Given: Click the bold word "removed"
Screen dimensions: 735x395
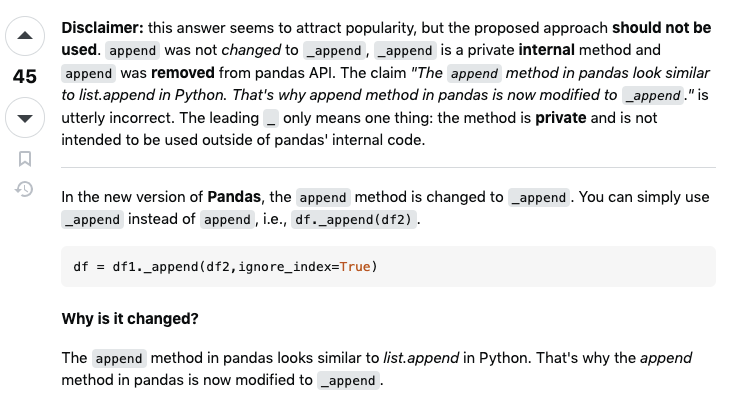Looking at the screenshot, I should coord(183,73).
